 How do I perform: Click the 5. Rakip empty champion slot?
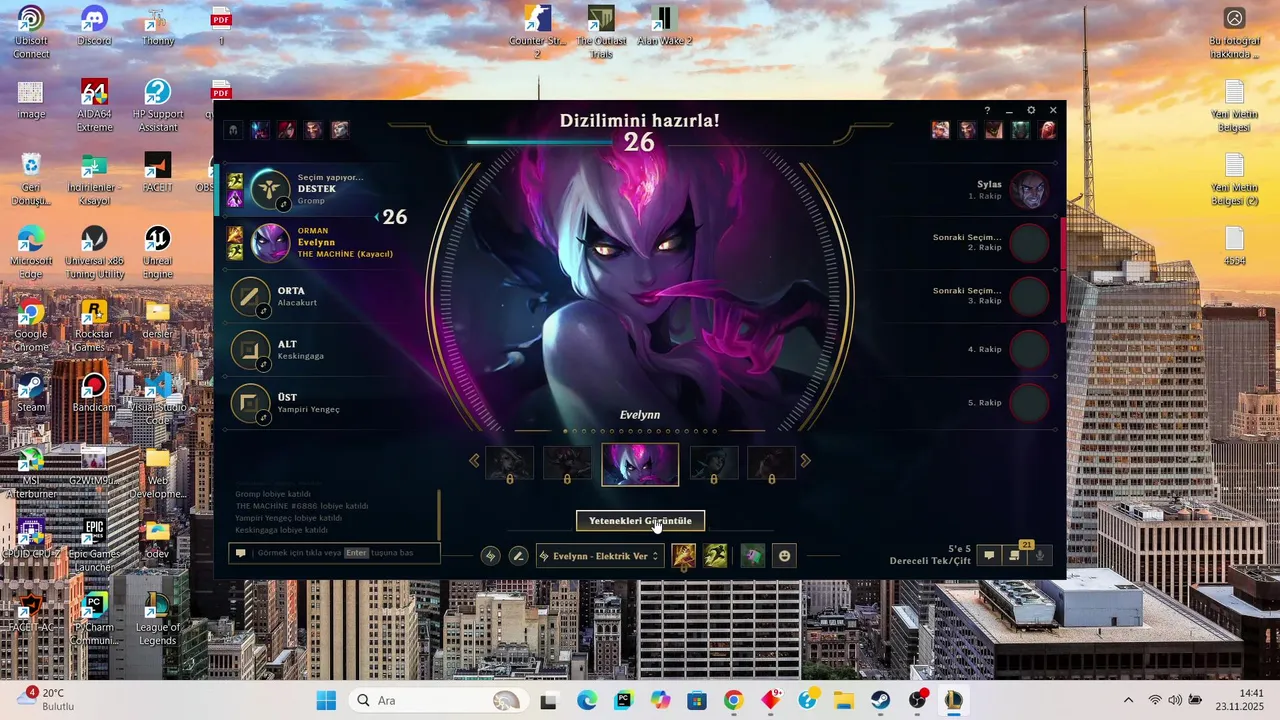[x=1029, y=403]
